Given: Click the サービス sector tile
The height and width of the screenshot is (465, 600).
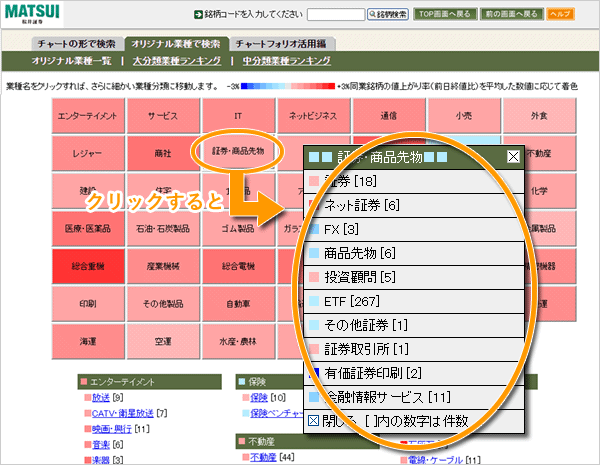Looking at the screenshot, I should 163,116.
